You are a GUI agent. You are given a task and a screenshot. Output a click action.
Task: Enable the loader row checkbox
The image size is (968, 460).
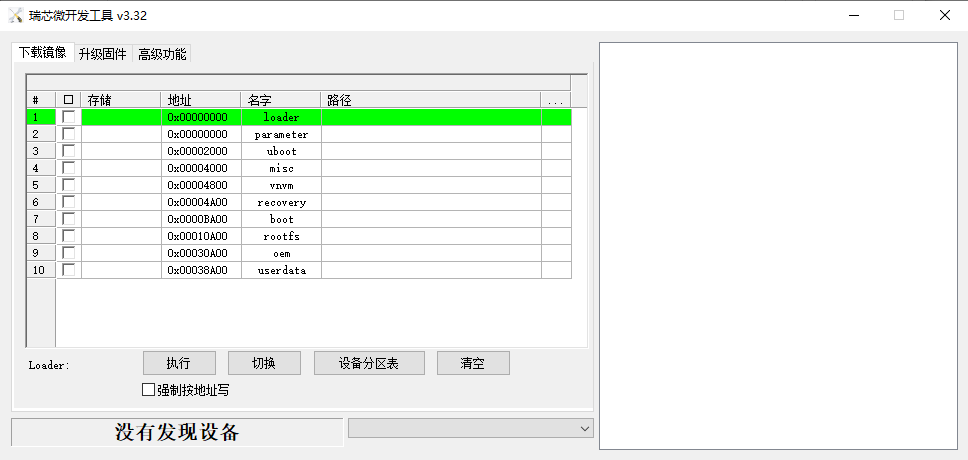pos(69,117)
